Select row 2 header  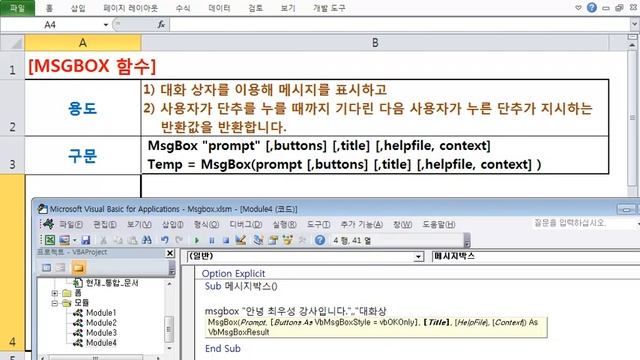point(12,108)
